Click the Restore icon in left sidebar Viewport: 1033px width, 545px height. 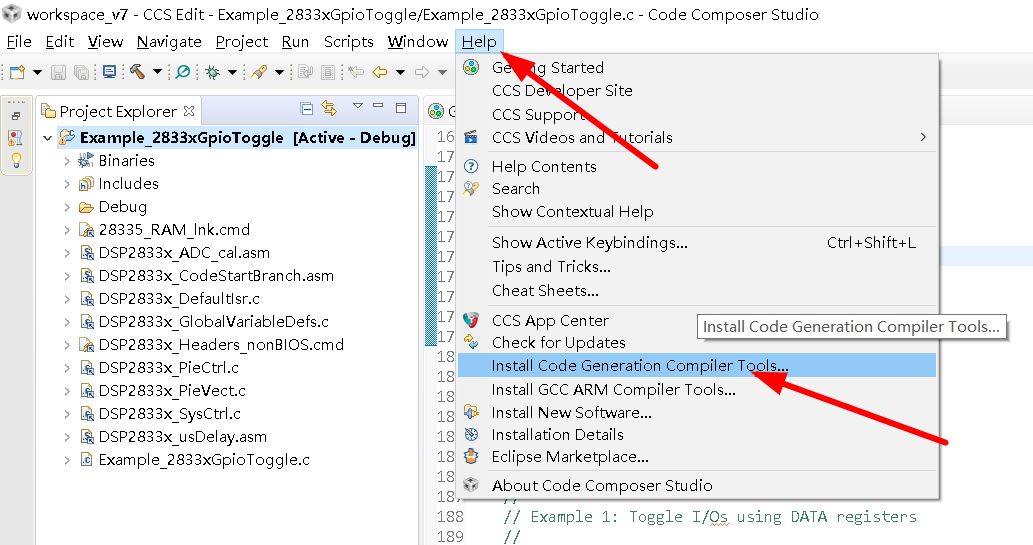point(16,116)
